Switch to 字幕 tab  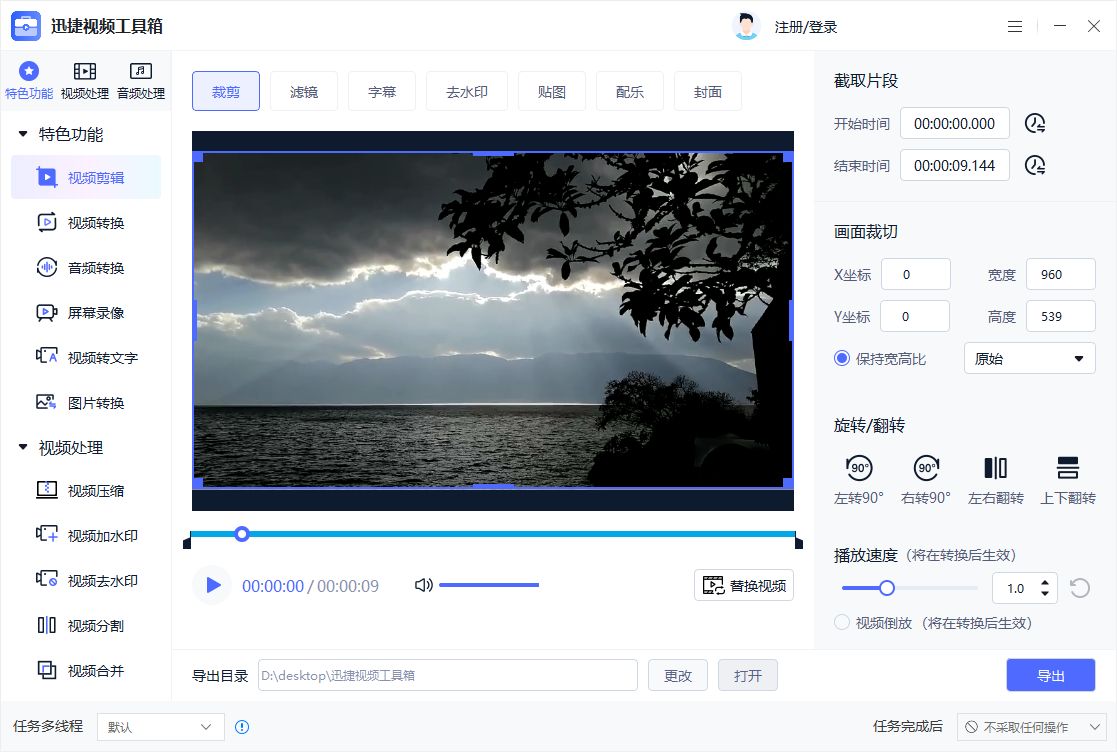pyautogui.click(x=382, y=91)
